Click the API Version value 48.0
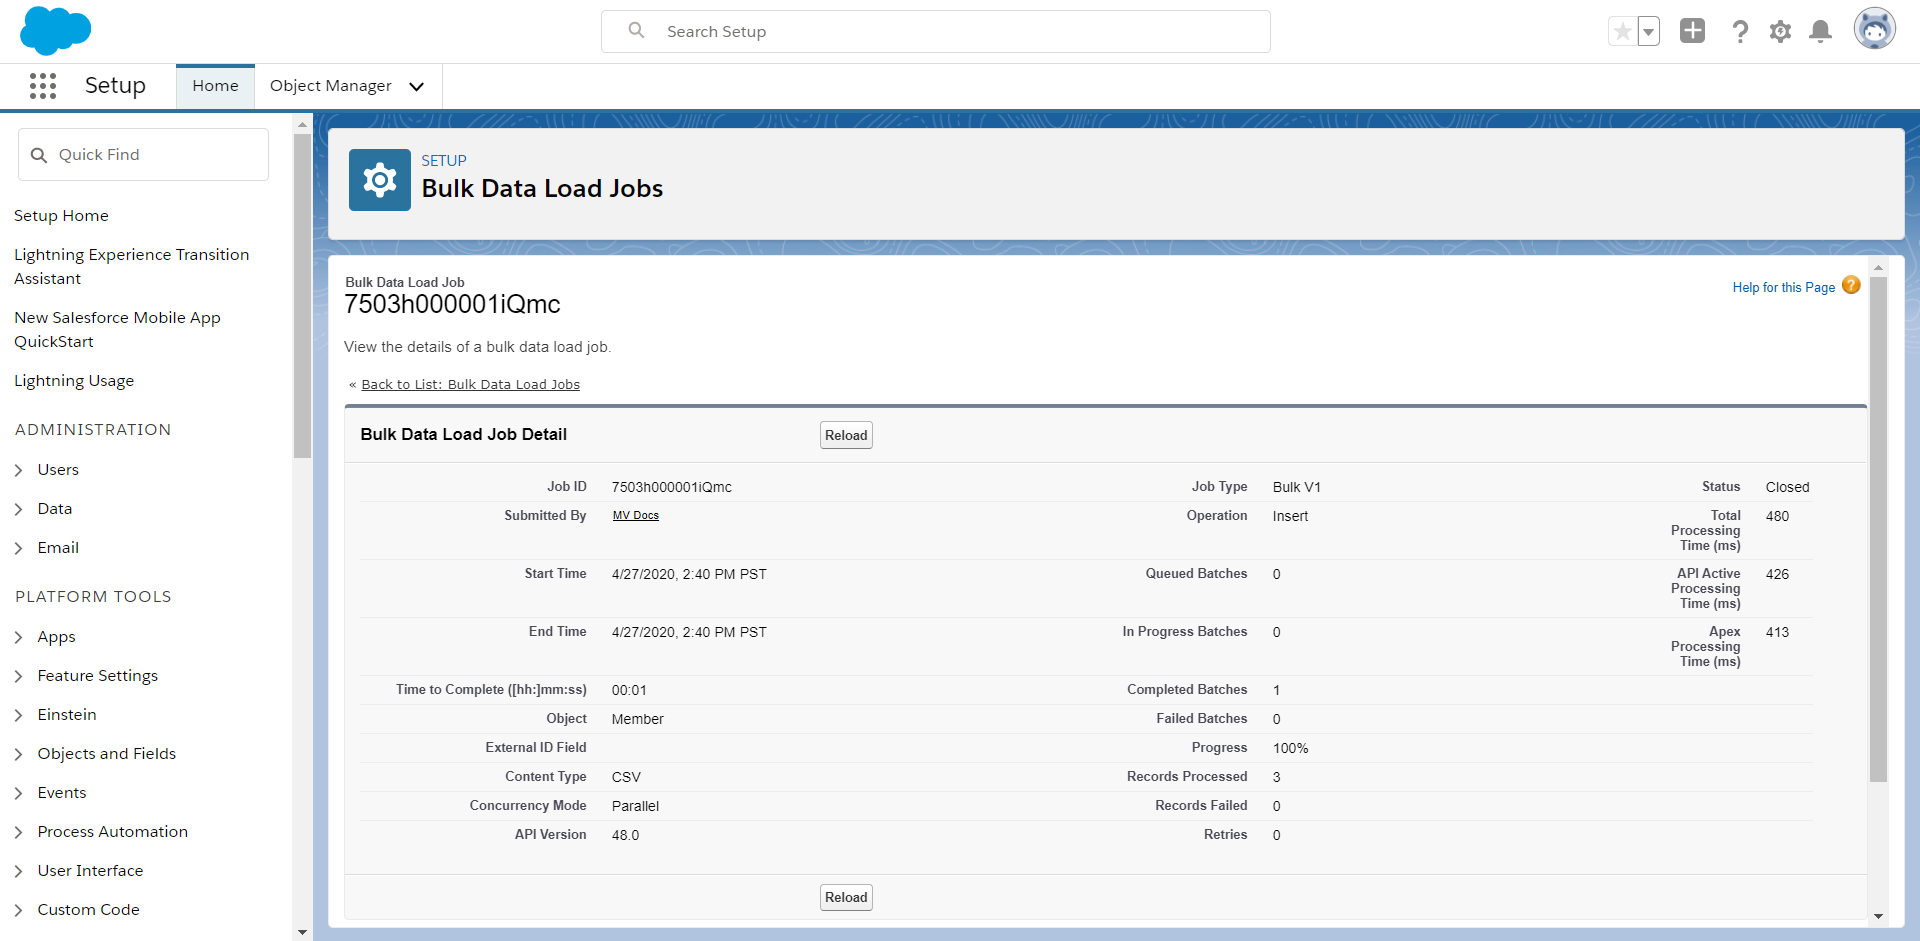Screen dimensions: 1920x941 626,836
